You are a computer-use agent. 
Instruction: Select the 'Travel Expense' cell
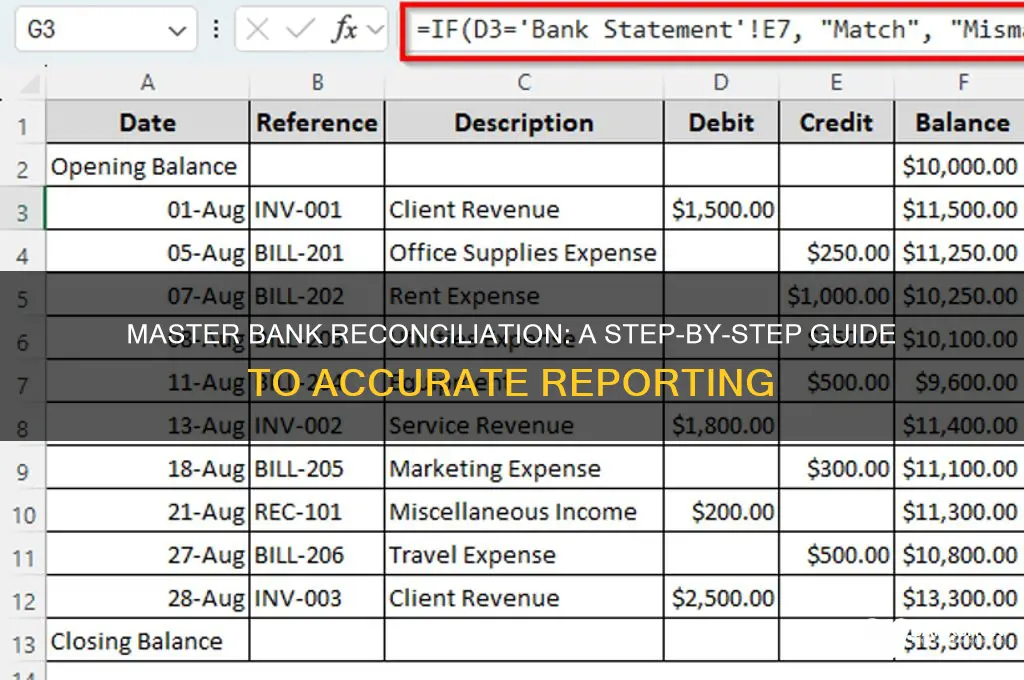(524, 555)
